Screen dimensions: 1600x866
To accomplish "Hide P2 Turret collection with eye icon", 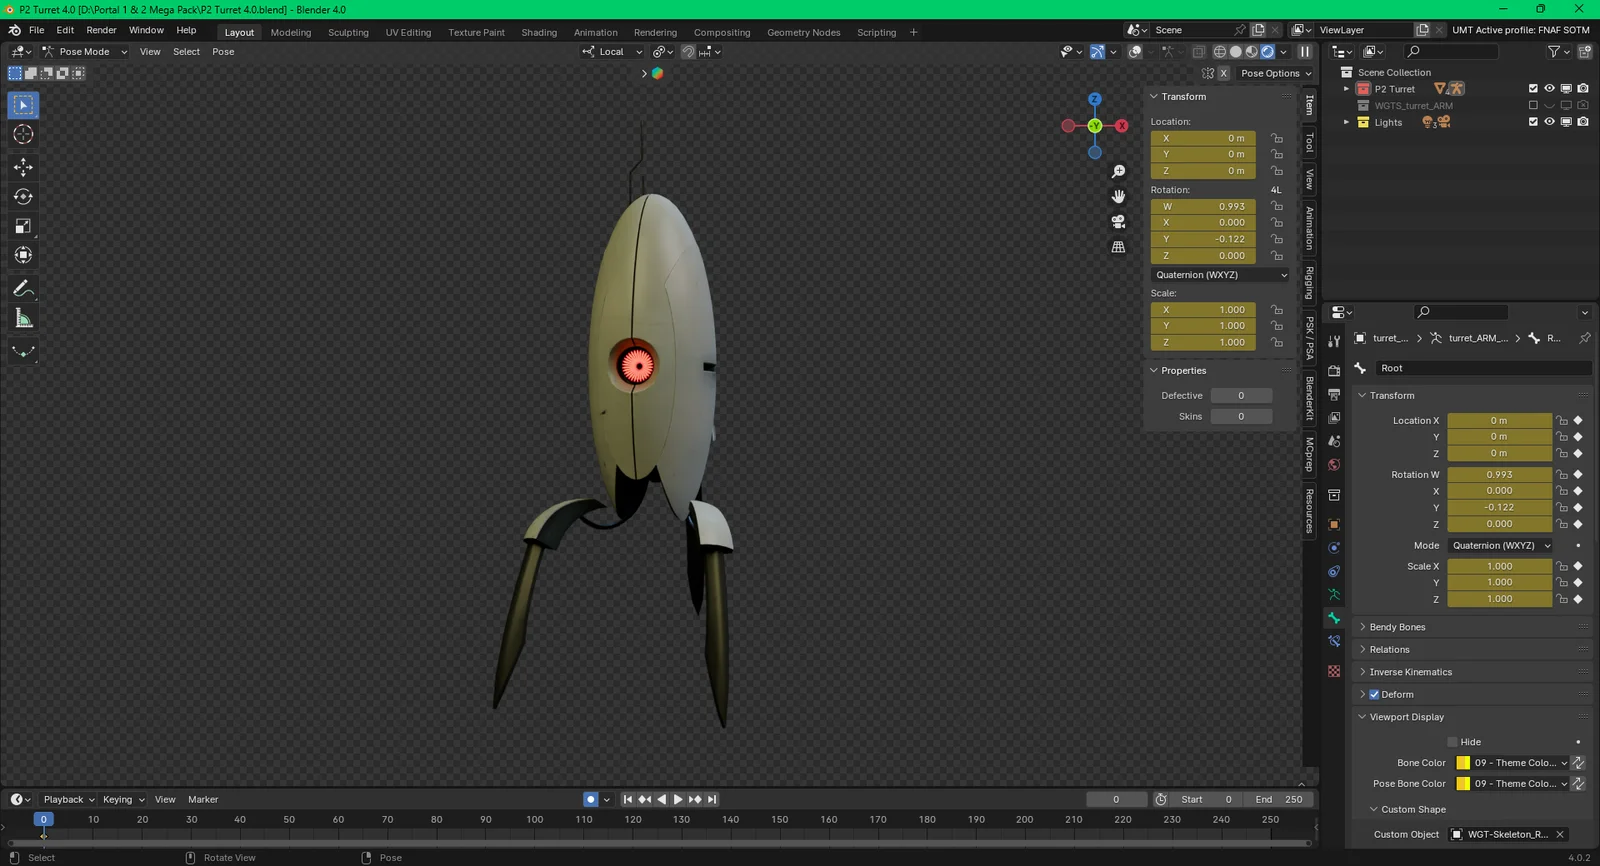I will click(1549, 89).
